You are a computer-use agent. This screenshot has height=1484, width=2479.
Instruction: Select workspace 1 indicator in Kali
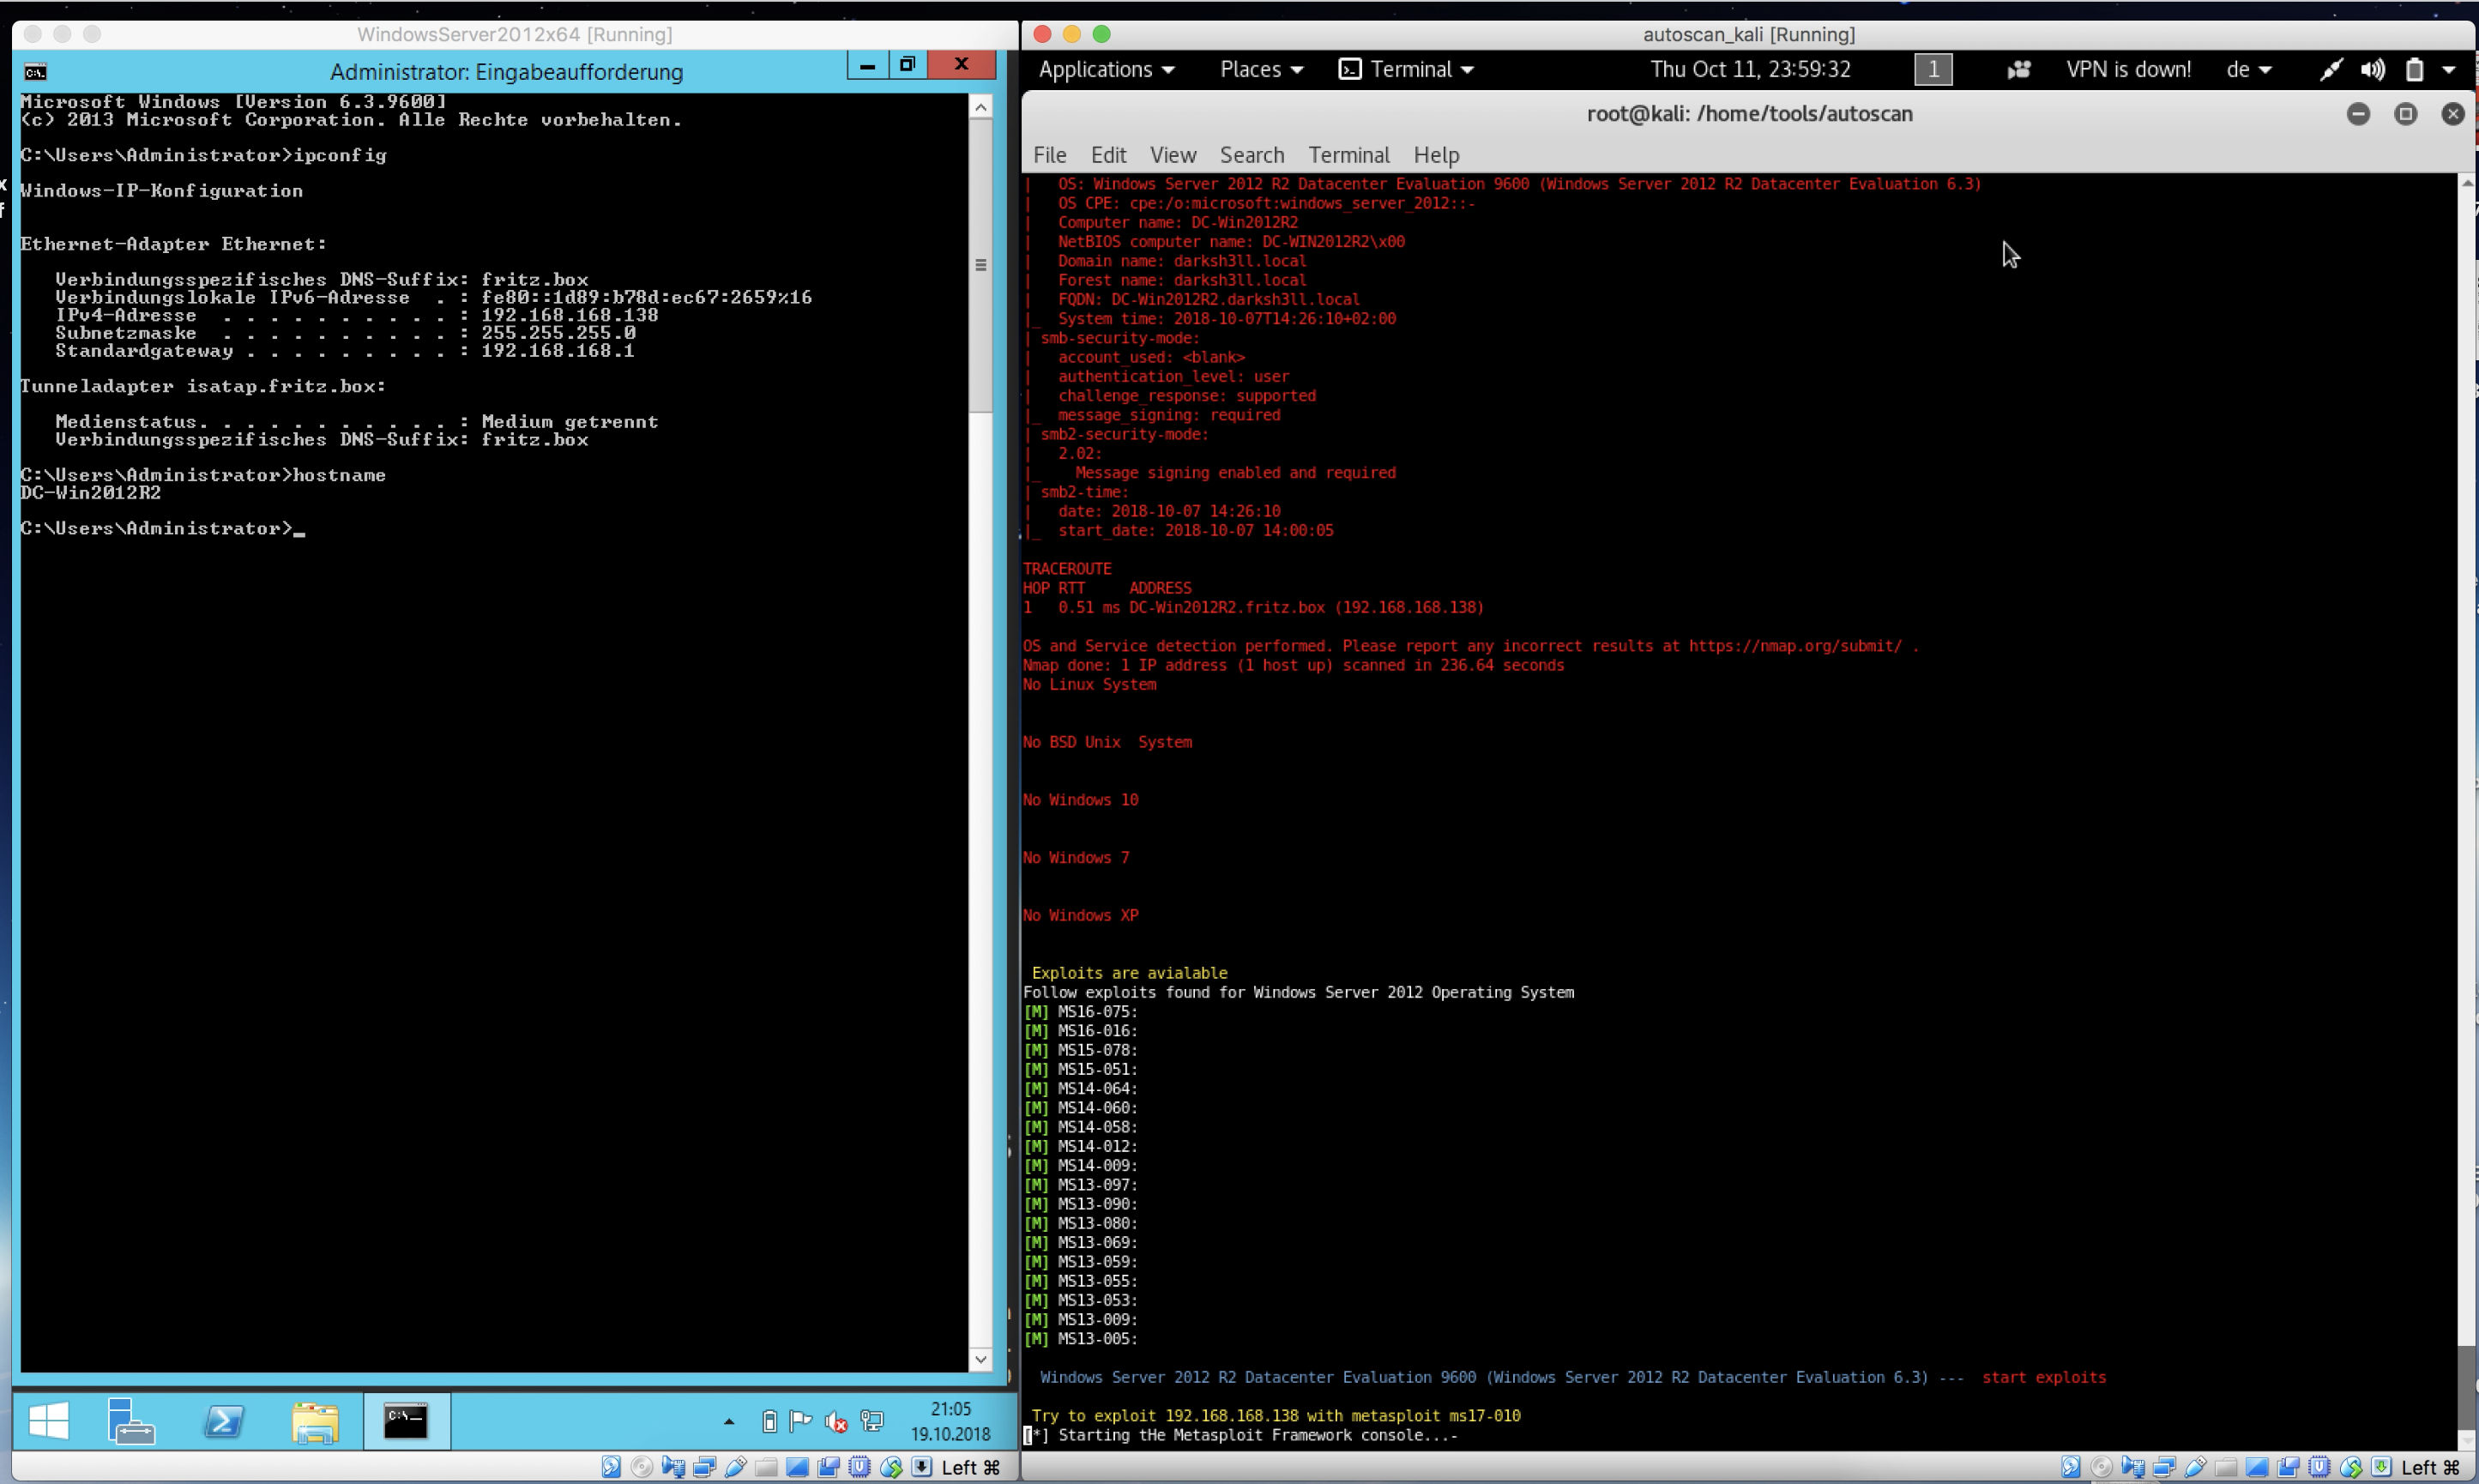click(x=1933, y=69)
